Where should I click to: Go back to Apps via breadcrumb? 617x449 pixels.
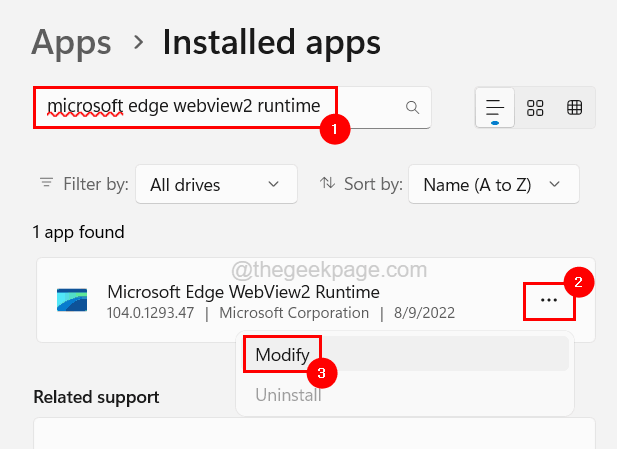tap(70, 43)
